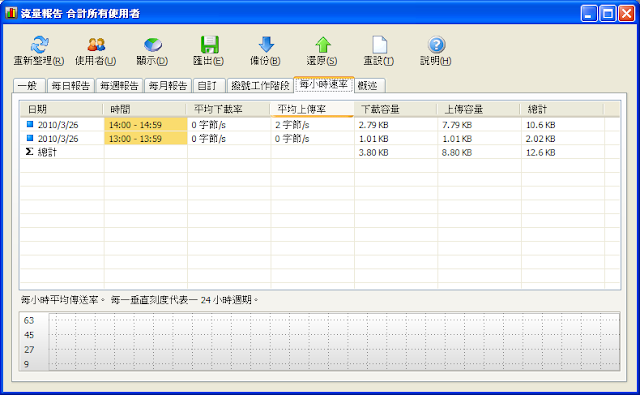
Task: Click the traffic report title bar icon
Action: (x=11, y=13)
